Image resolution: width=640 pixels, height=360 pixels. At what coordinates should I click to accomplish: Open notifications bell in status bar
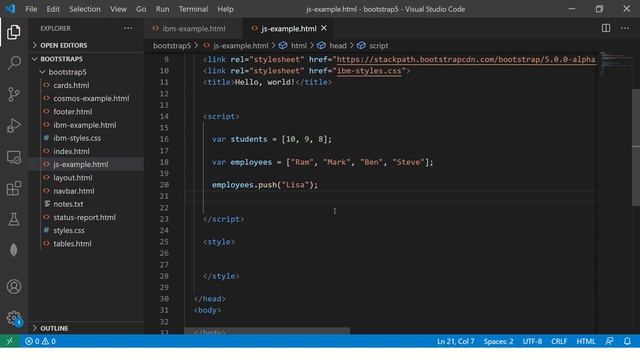(x=627, y=341)
